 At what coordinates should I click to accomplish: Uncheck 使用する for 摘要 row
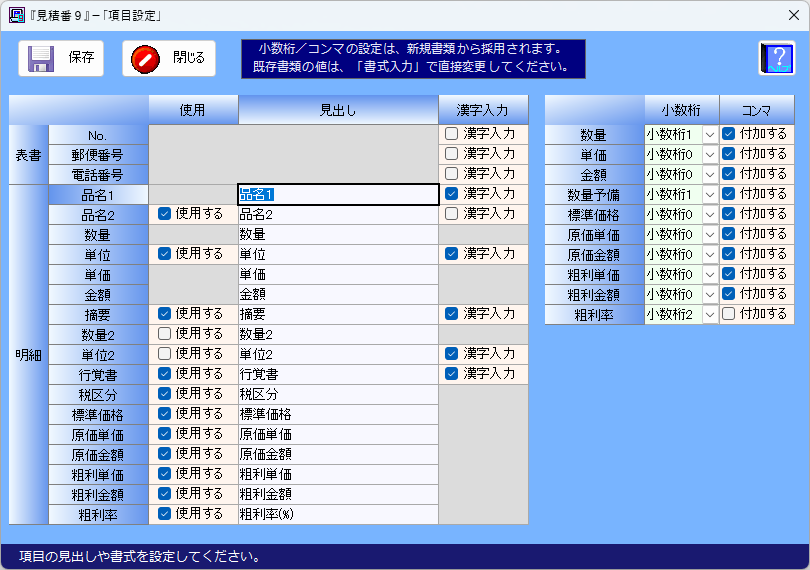click(x=164, y=313)
